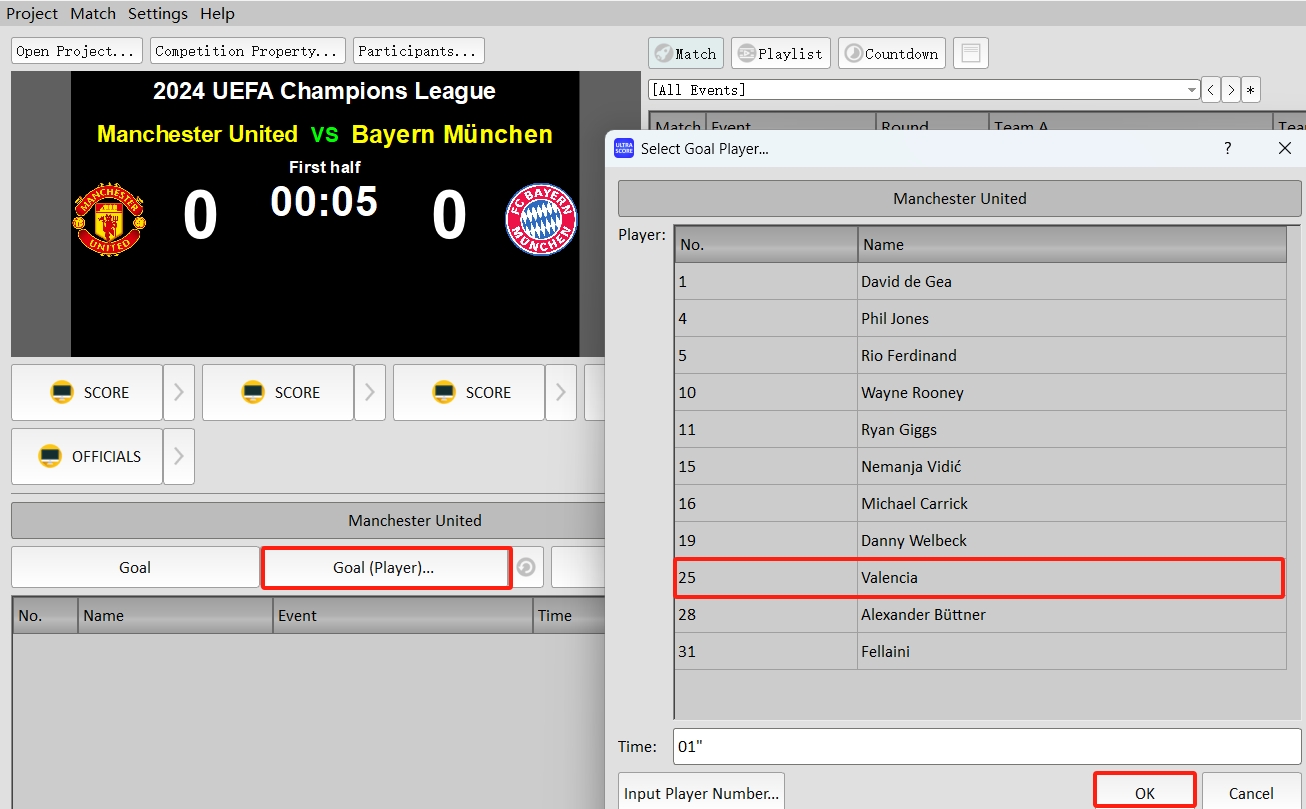Click OK to confirm goal player
The image size is (1306, 809).
tap(1144, 791)
